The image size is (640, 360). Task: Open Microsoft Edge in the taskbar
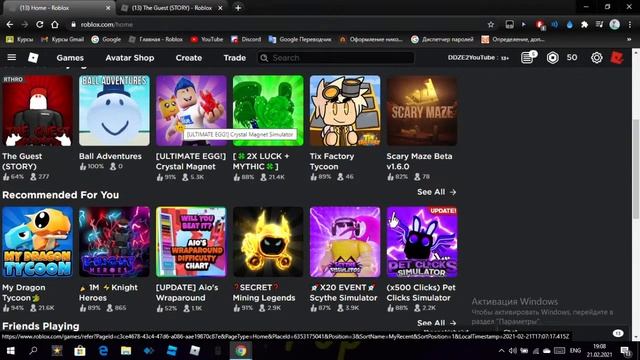(103, 351)
